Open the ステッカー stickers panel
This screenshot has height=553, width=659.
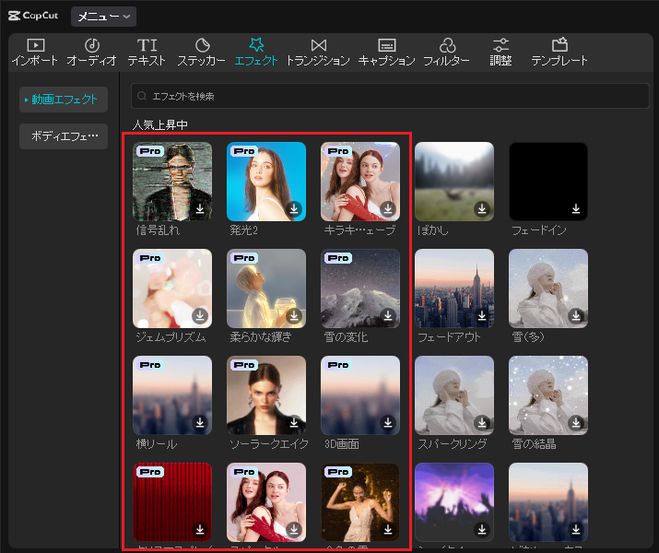[203, 52]
